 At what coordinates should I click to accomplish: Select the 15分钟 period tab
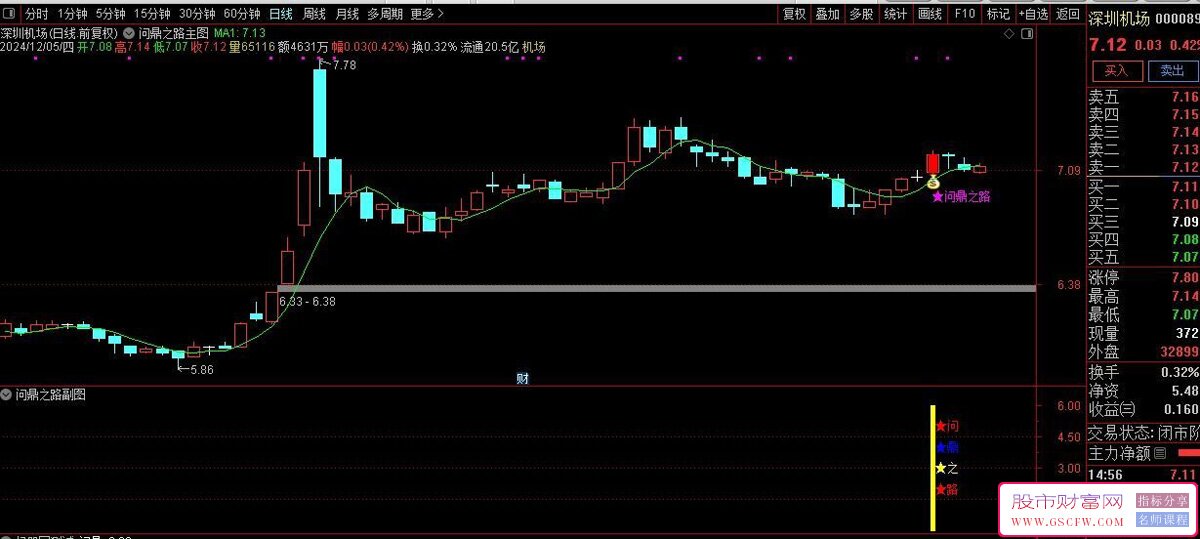point(153,14)
